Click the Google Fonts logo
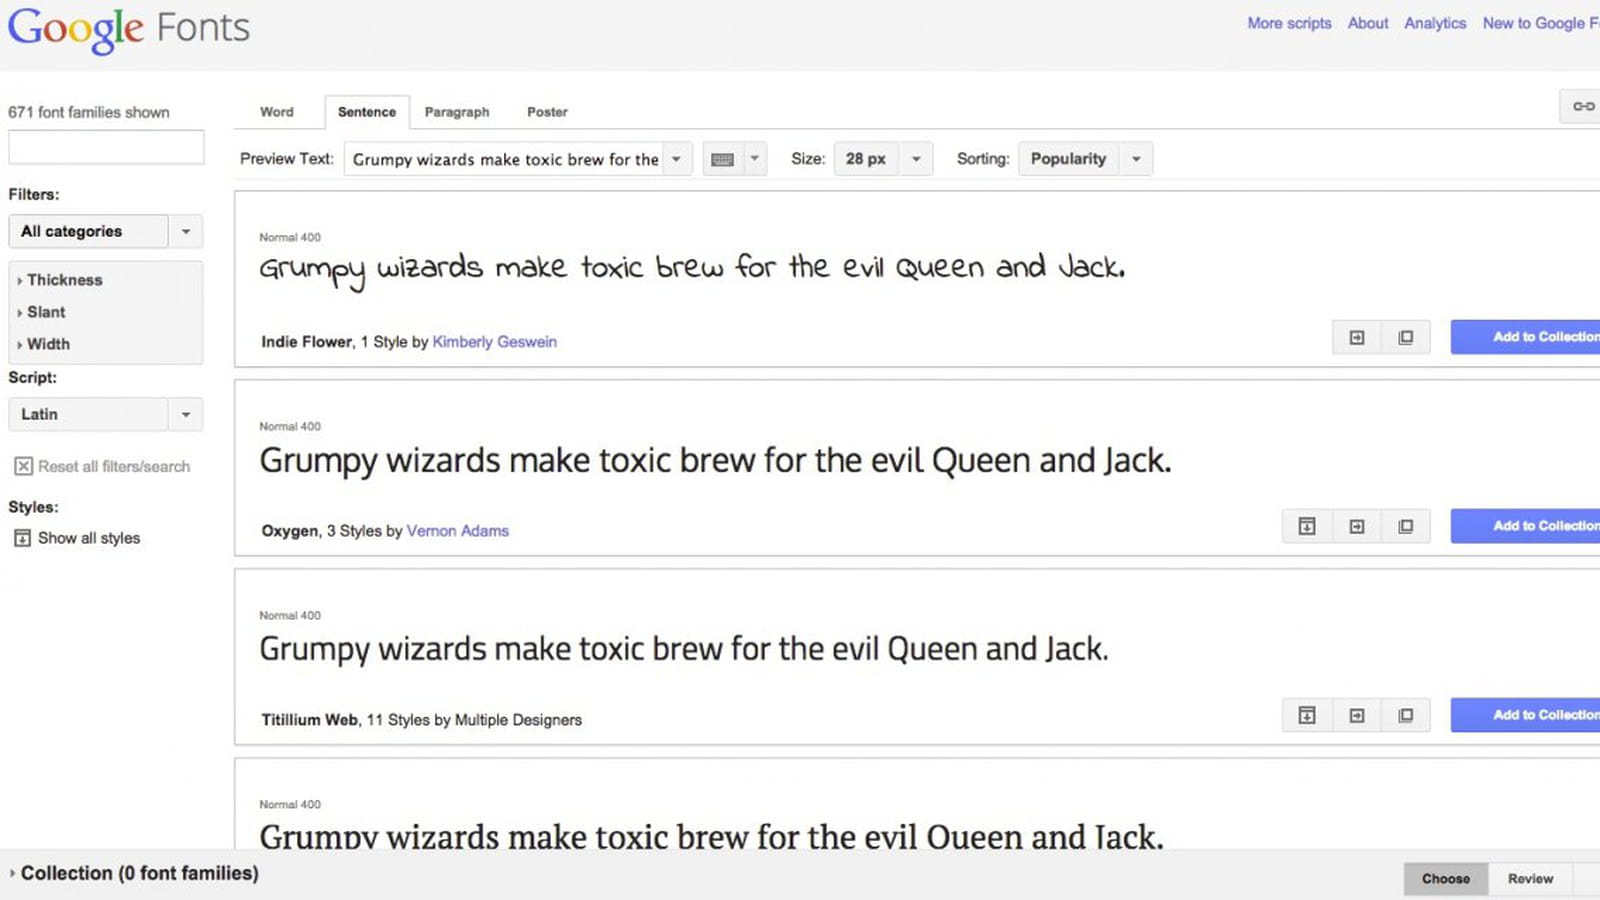 click(x=129, y=28)
